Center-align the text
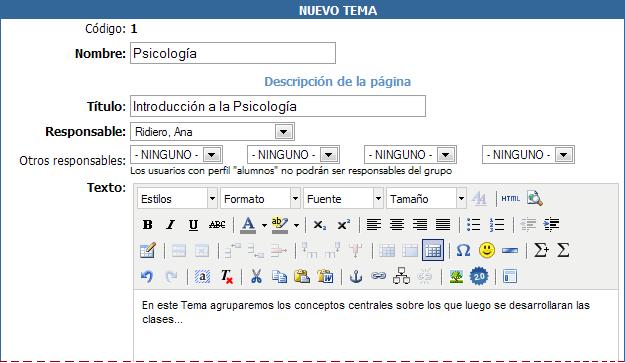The image size is (625, 363). coord(397,225)
